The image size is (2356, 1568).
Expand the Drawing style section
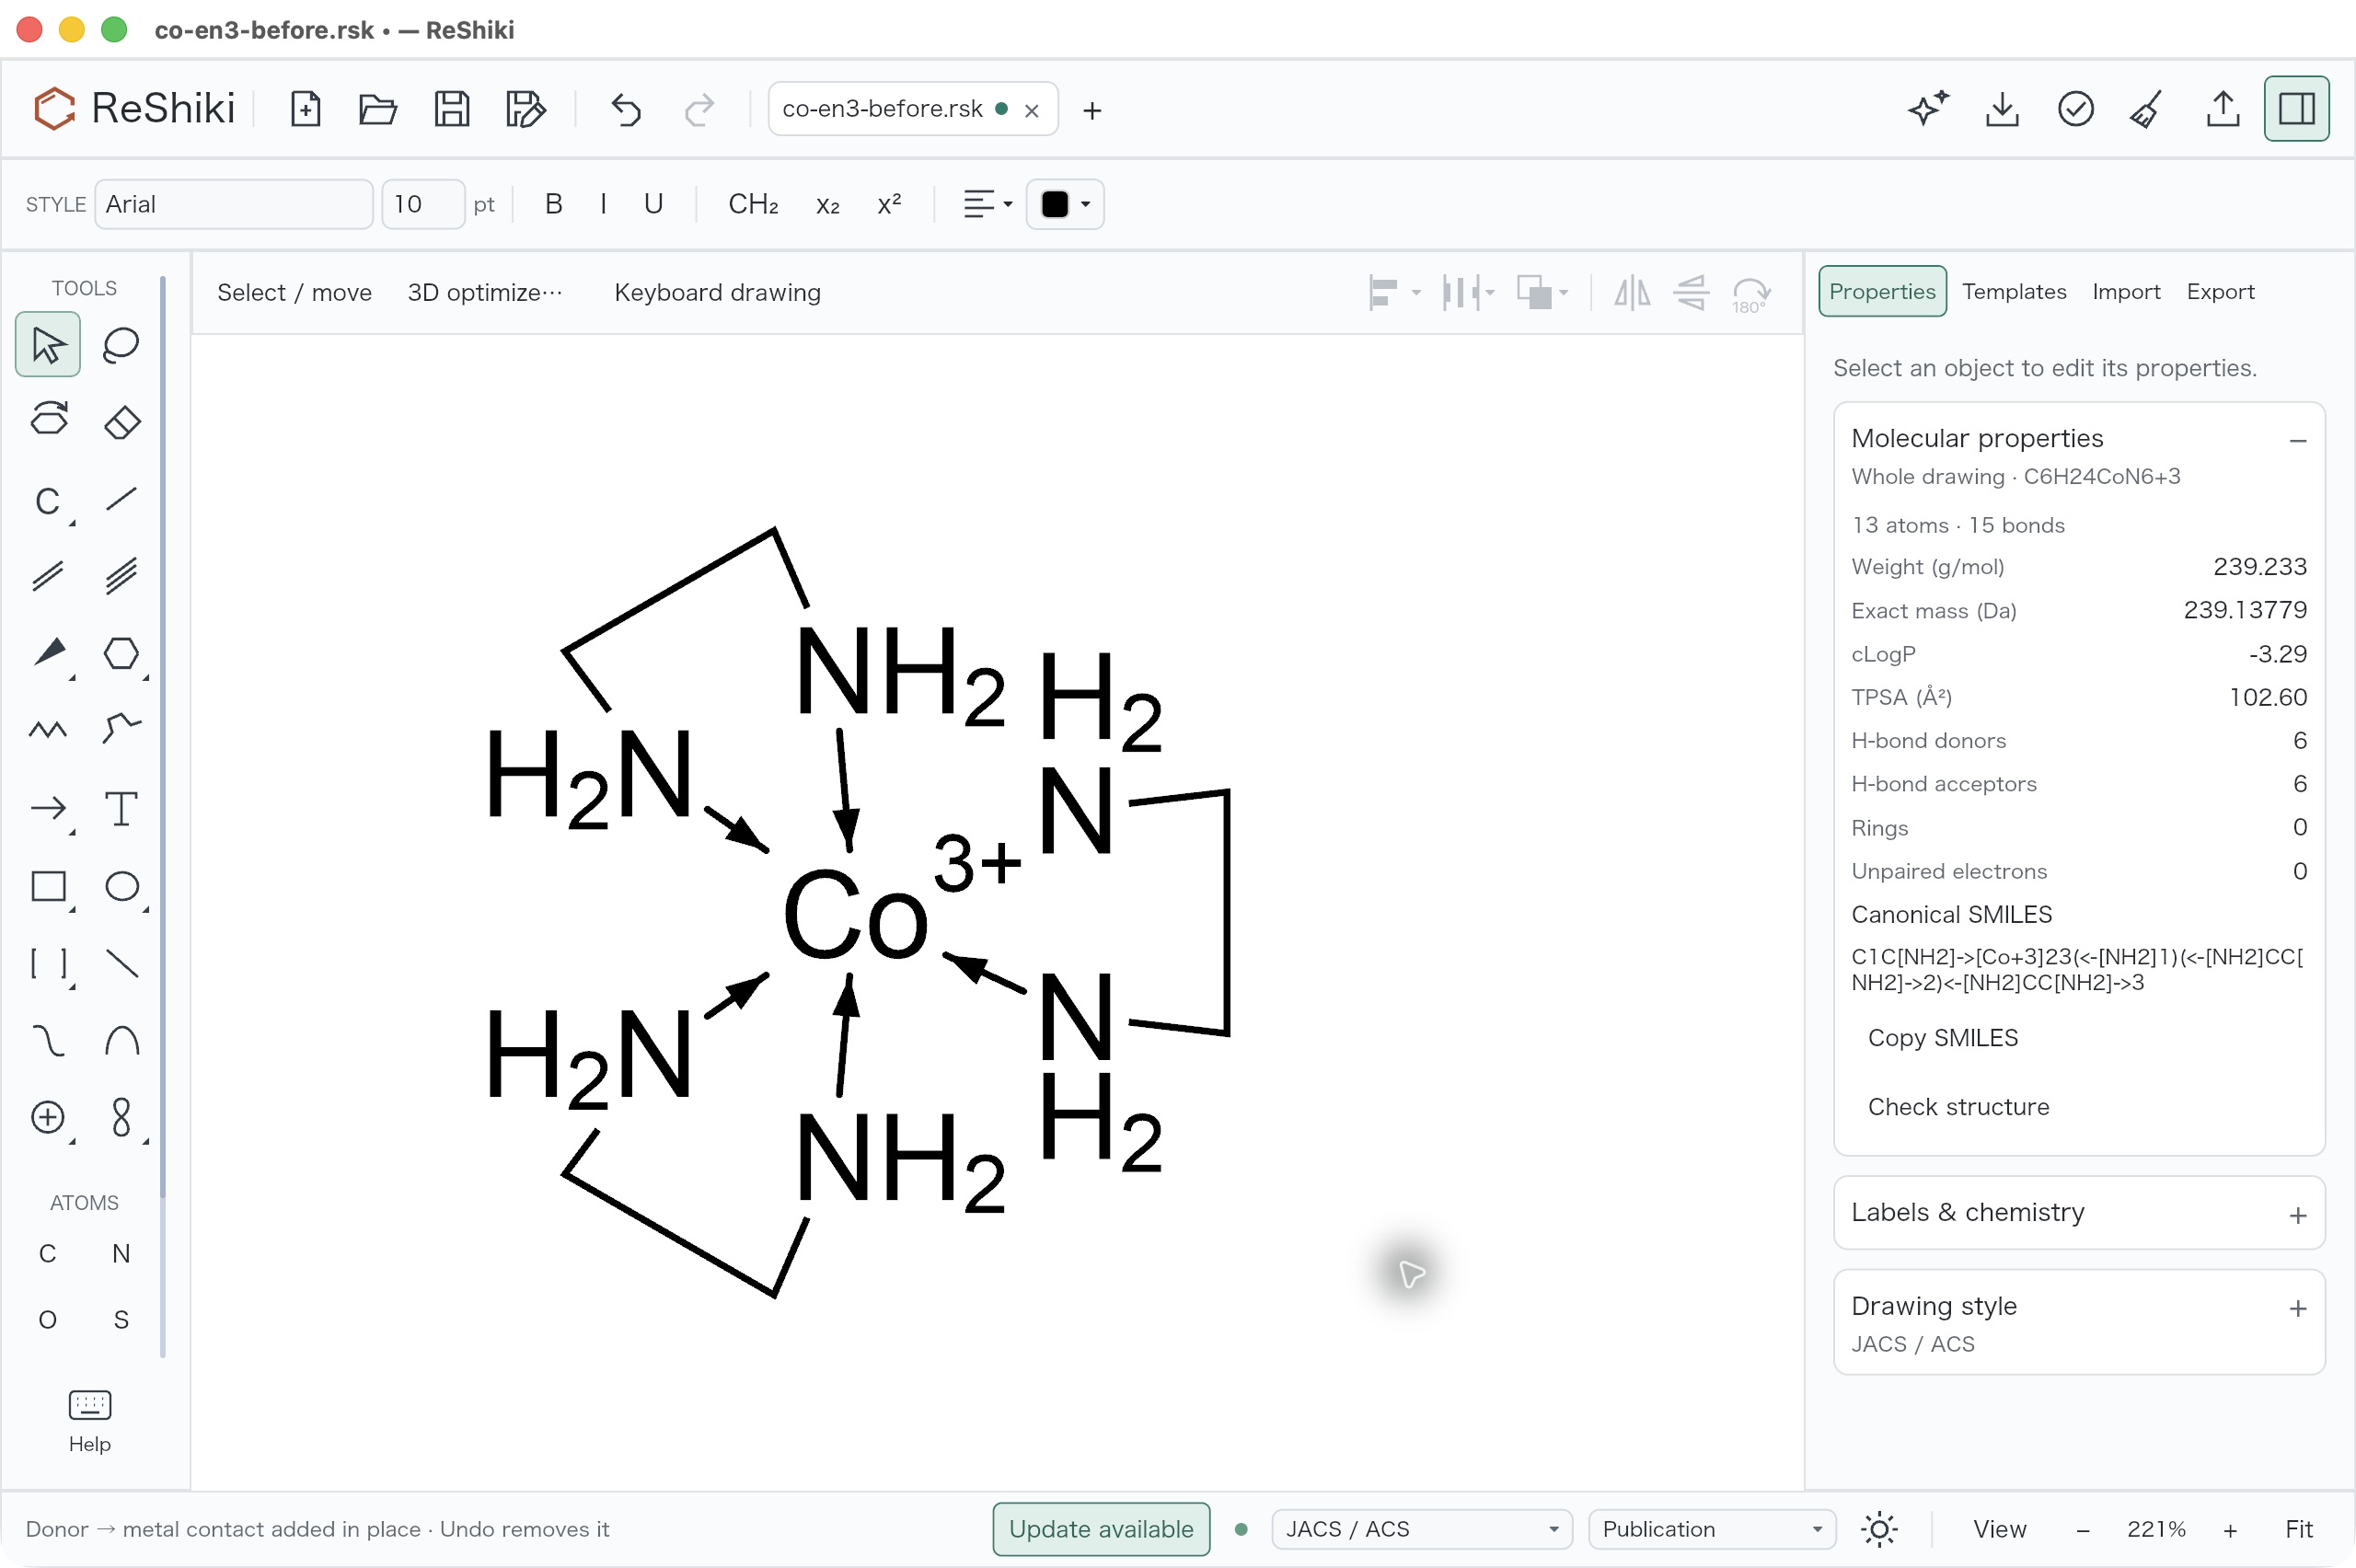click(2079, 1322)
